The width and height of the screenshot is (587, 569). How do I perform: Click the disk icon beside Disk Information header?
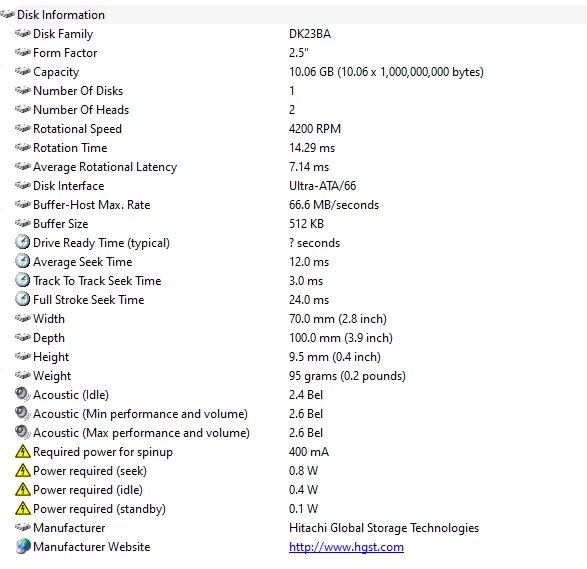7,15
